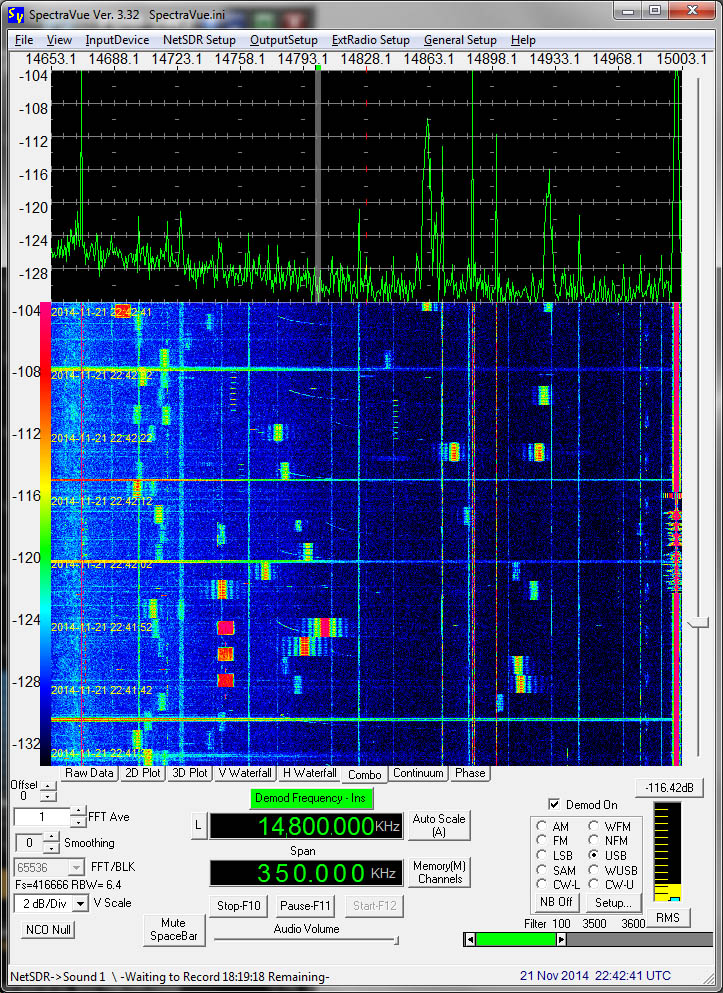Click the FFT Ave value field
This screenshot has width=723, height=993.
pos(42,817)
